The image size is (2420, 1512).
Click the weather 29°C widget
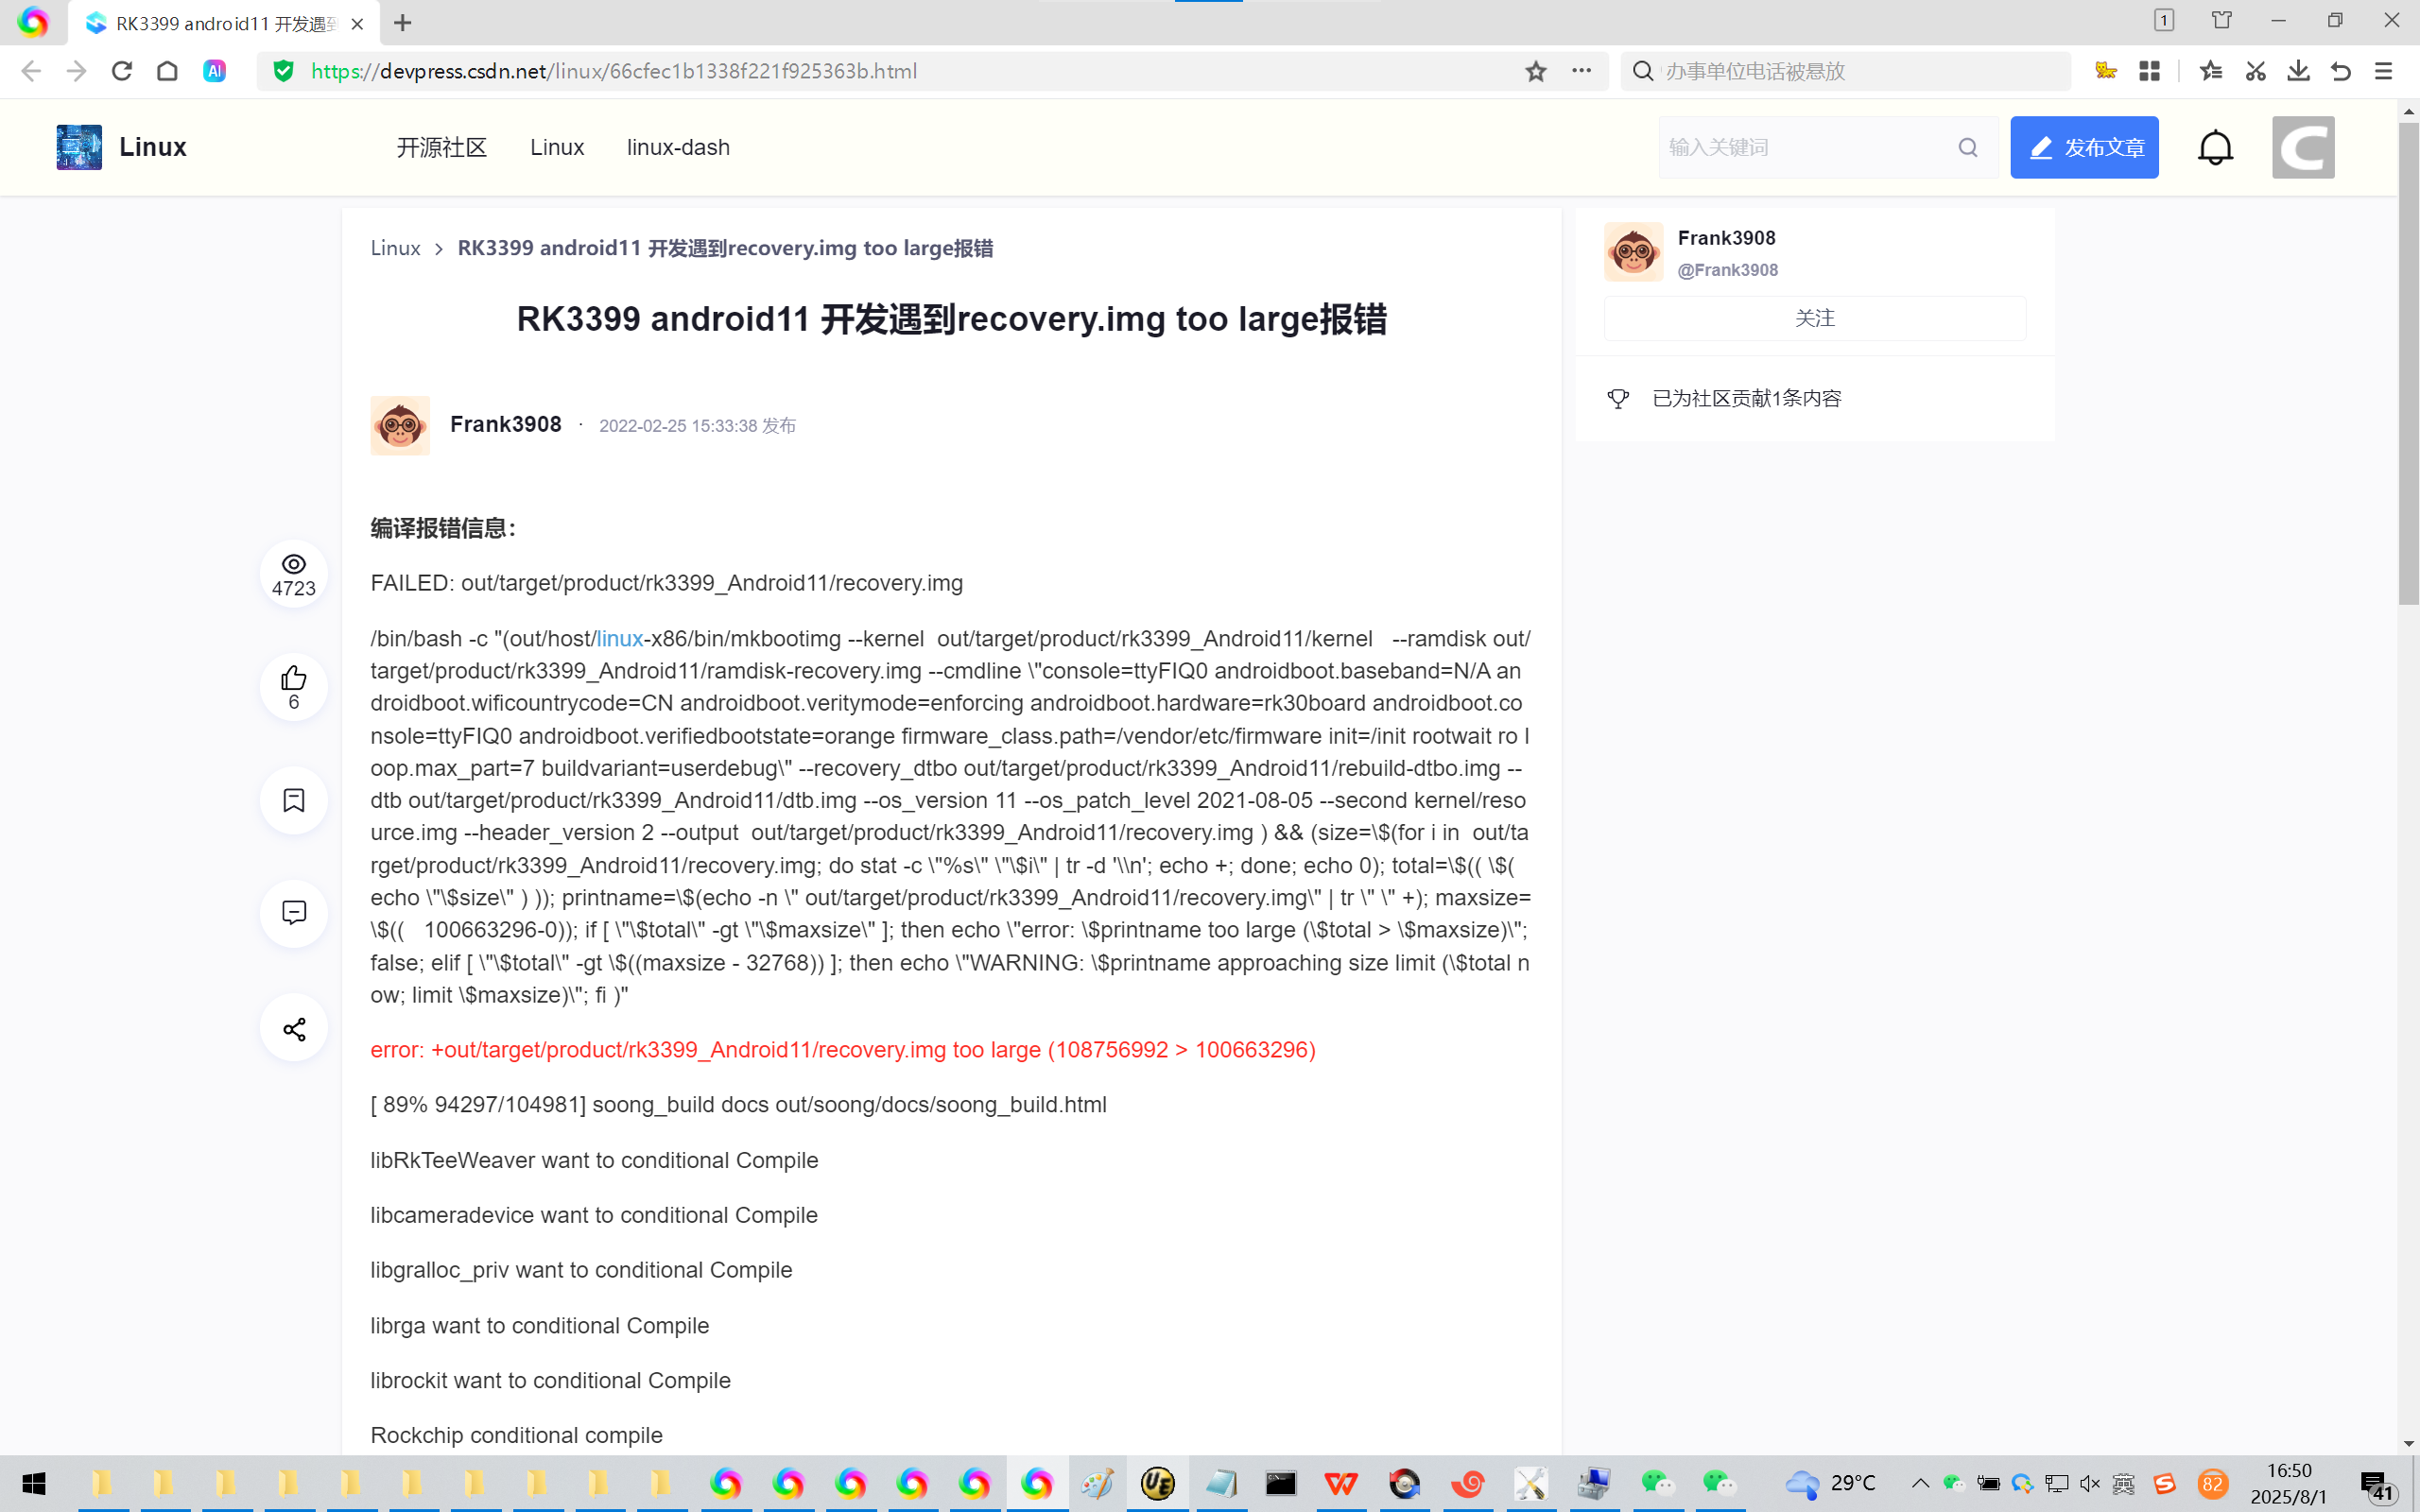[1830, 1483]
